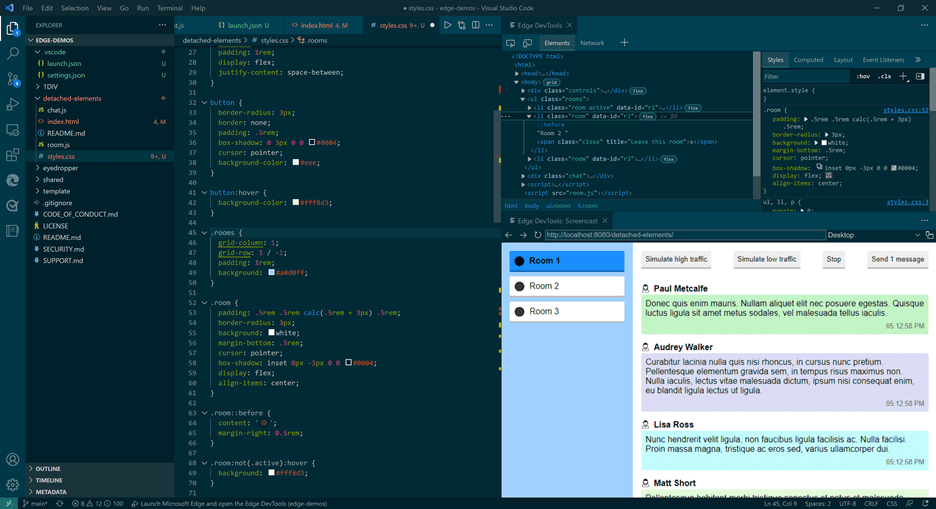Switch to the Network tab in DevTools
Viewport: 936px width, 509px height.
coord(592,43)
